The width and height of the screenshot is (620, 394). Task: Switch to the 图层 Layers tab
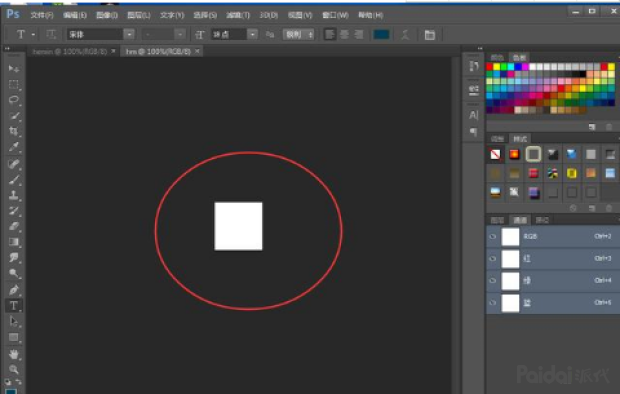[x=497, y=220]
